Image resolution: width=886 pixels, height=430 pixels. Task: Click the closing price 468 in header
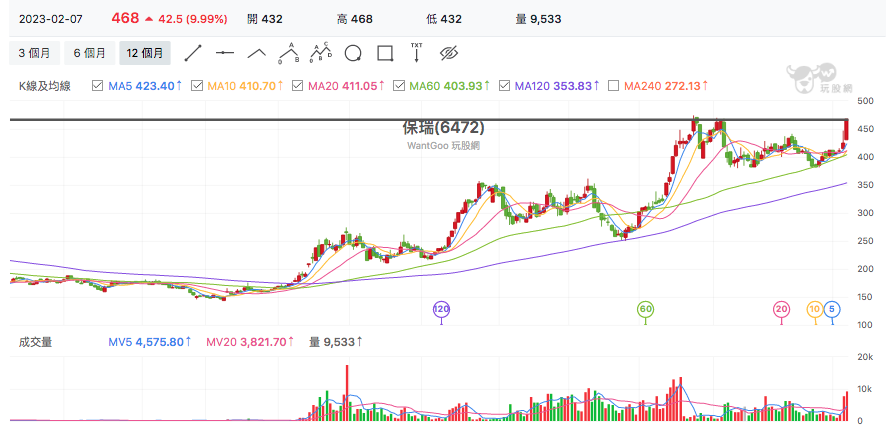tap(125, 19)
